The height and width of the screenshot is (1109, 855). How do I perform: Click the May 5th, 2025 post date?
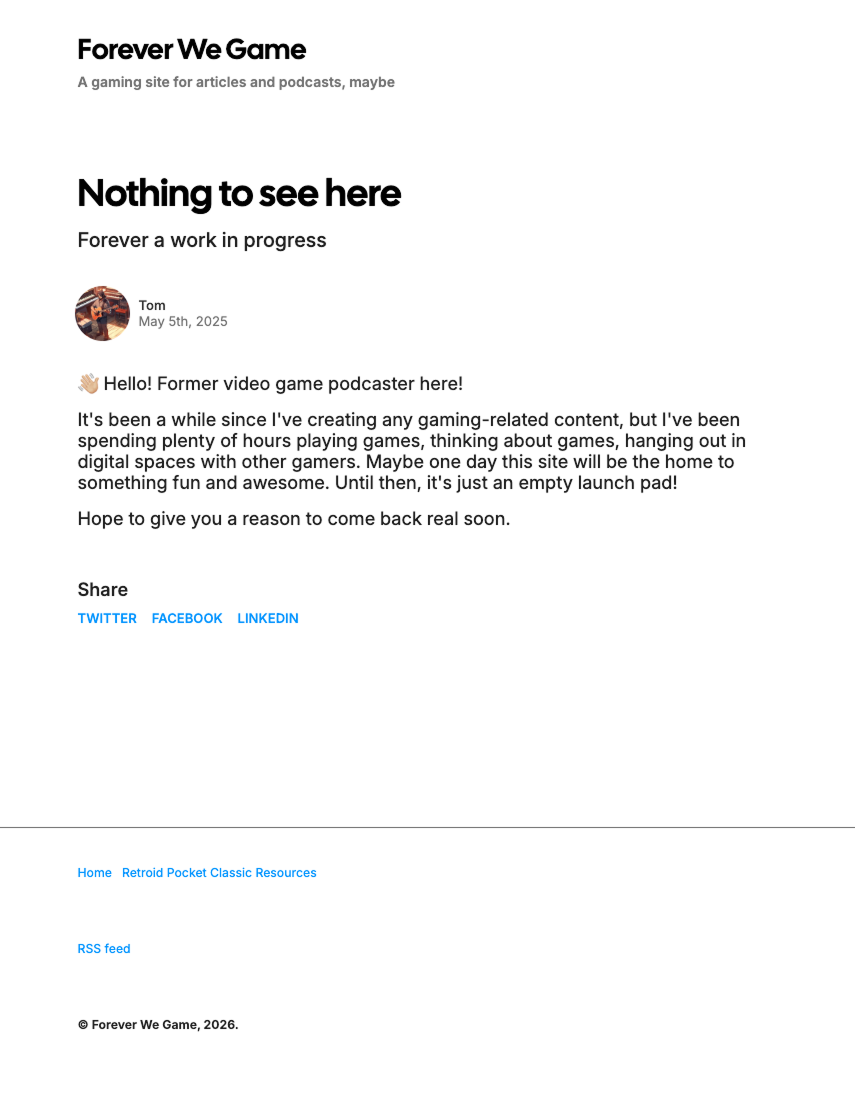coord(183,321)
